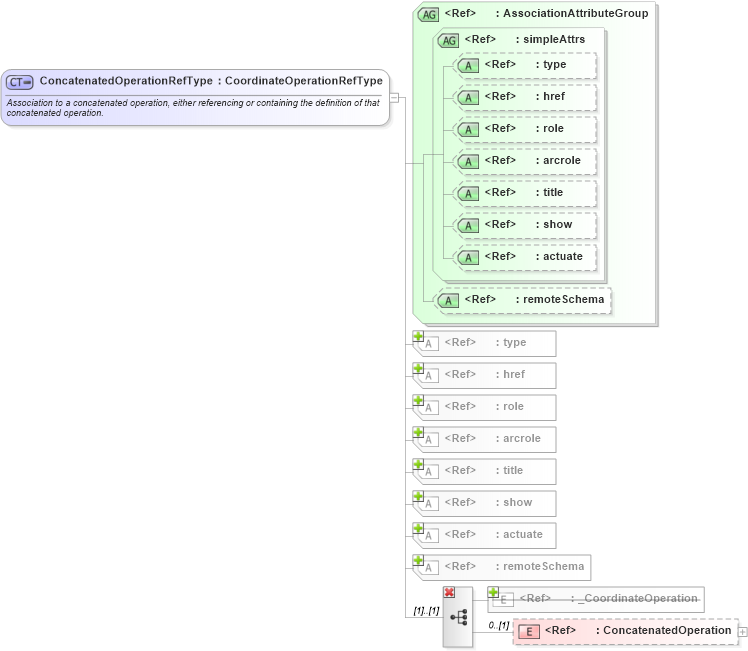The width and height of the screenshot is (748, 651).
Task: Select greyed ': title' attribute label
Action: click(509, 470)
